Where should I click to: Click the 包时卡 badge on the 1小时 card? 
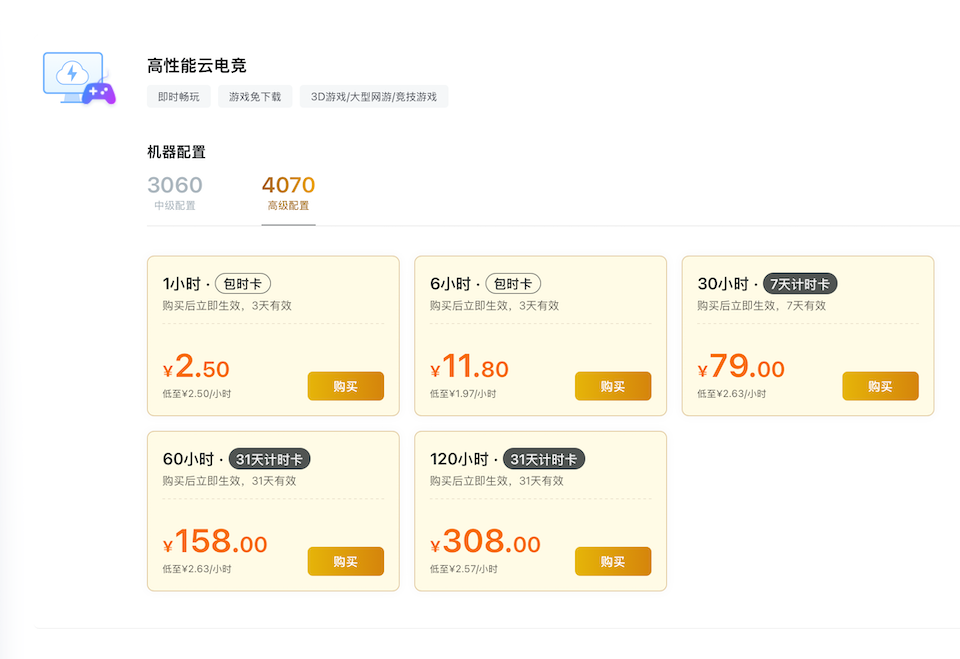pos(243,283)
